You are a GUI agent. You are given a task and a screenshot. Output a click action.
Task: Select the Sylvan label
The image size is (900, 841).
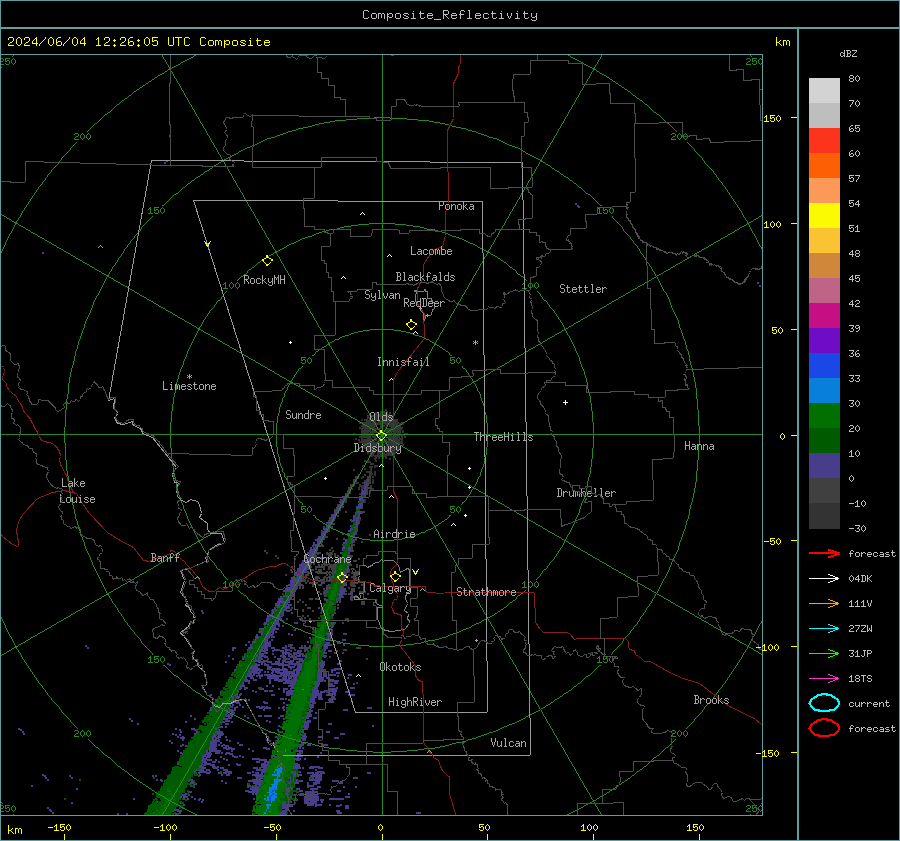coord(382,295)
